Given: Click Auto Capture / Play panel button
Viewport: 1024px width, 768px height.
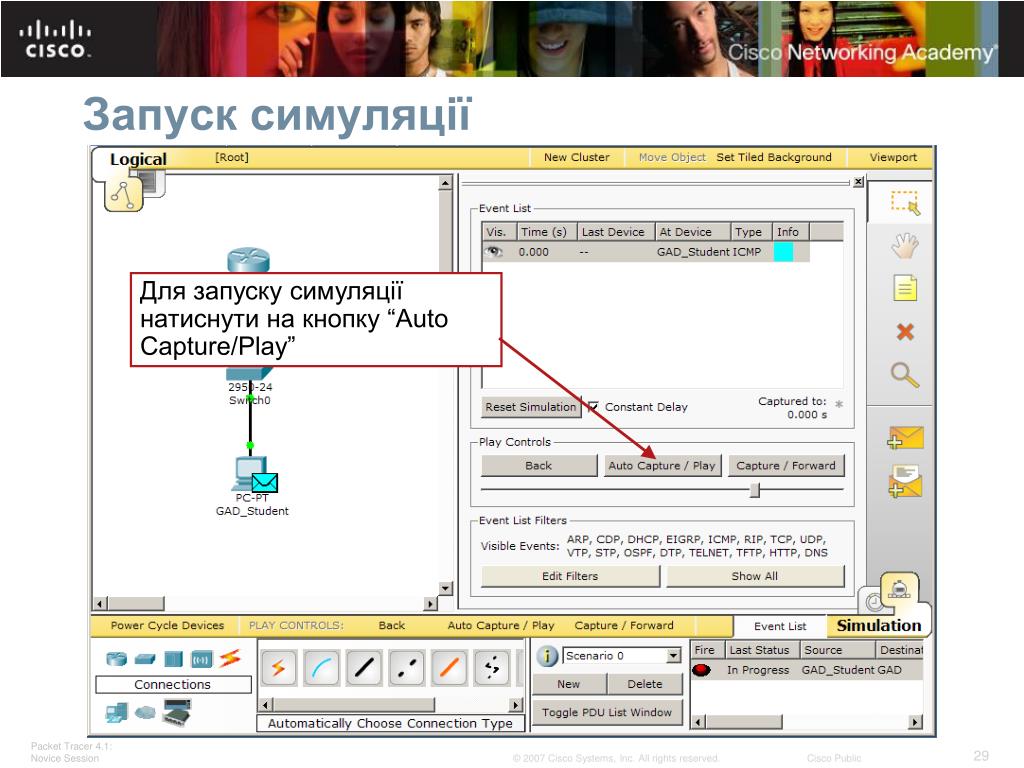Looking at the screenshot, I should pyautogui.click(x=662, y=466).
